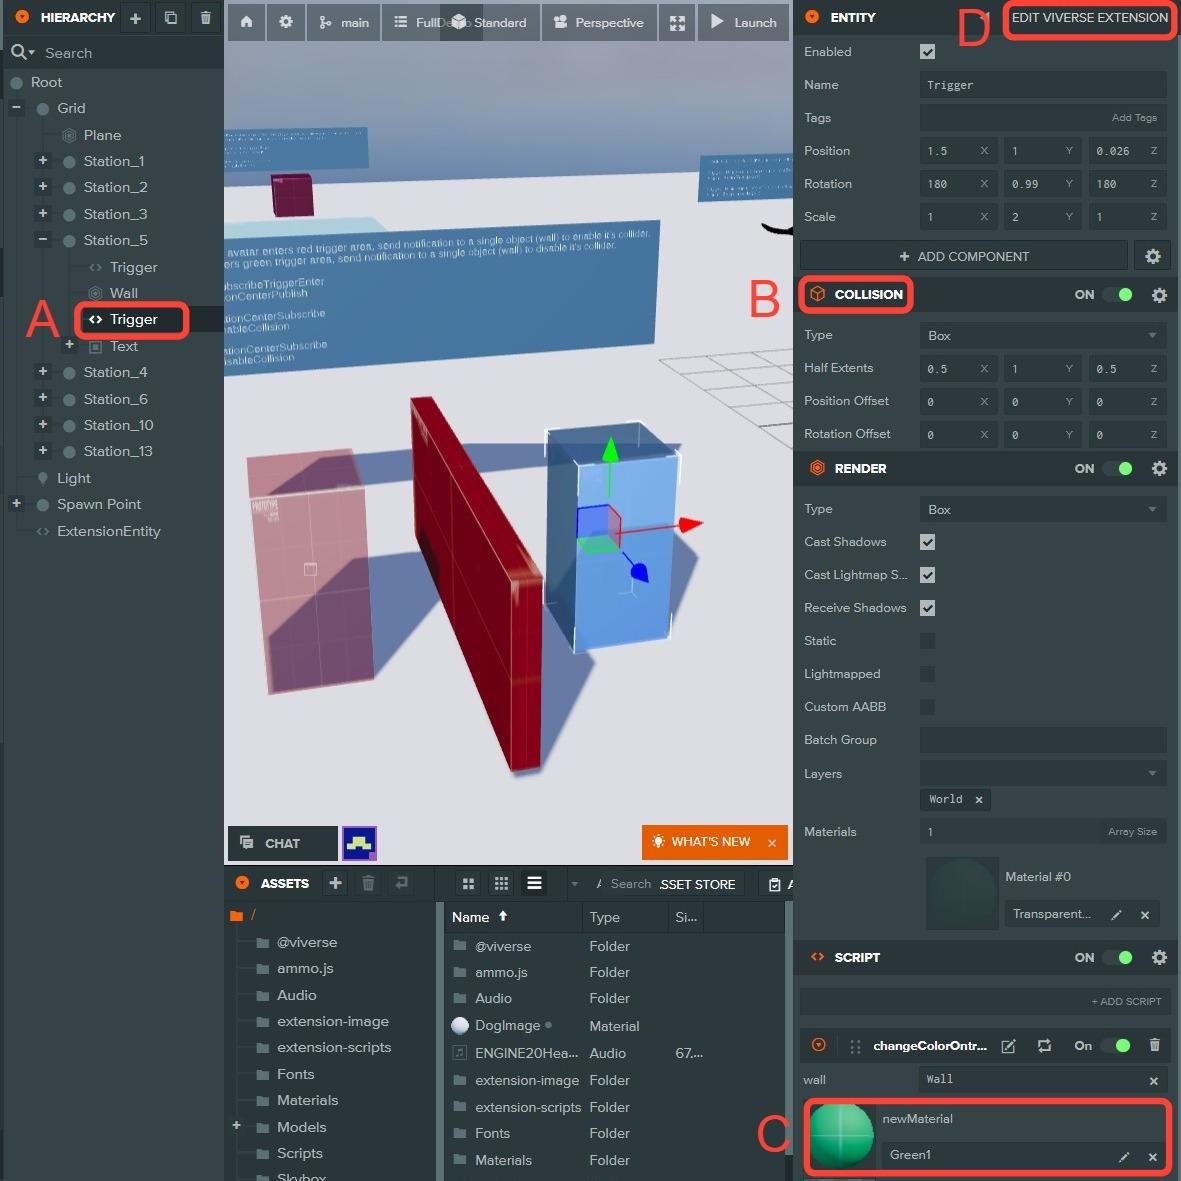This screenshot has height=1181, width=1181.
Task: Open the Collision Type dropdown
Action: [x=1042, y=336]
